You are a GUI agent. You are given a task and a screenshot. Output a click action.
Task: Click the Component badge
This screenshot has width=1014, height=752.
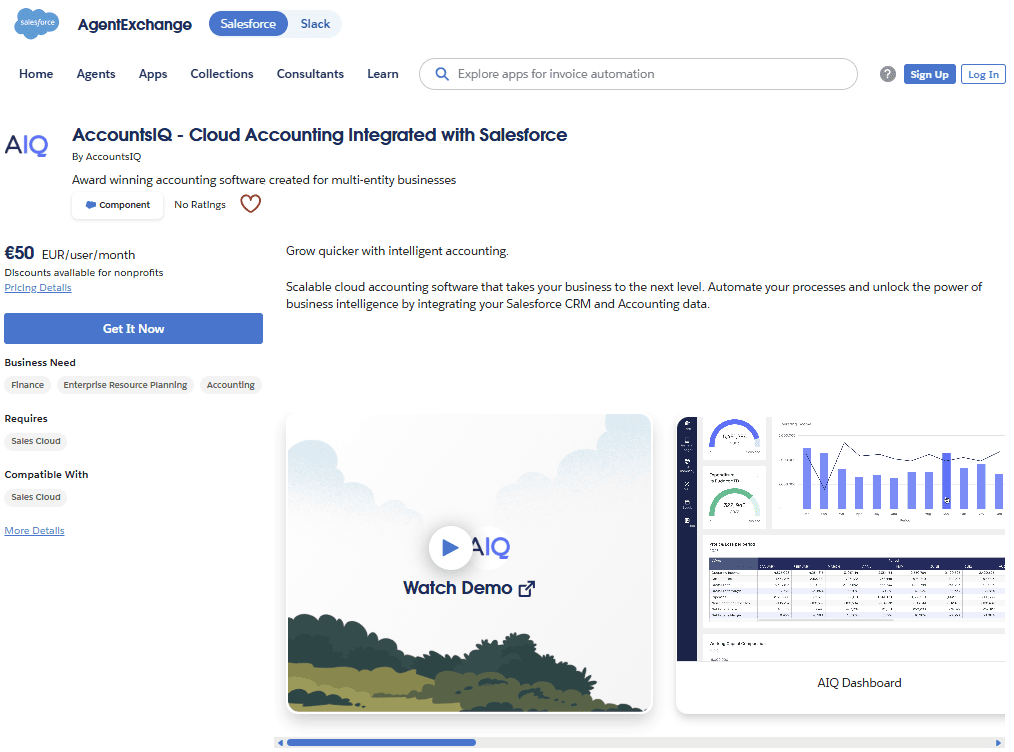tap(118, 205)
